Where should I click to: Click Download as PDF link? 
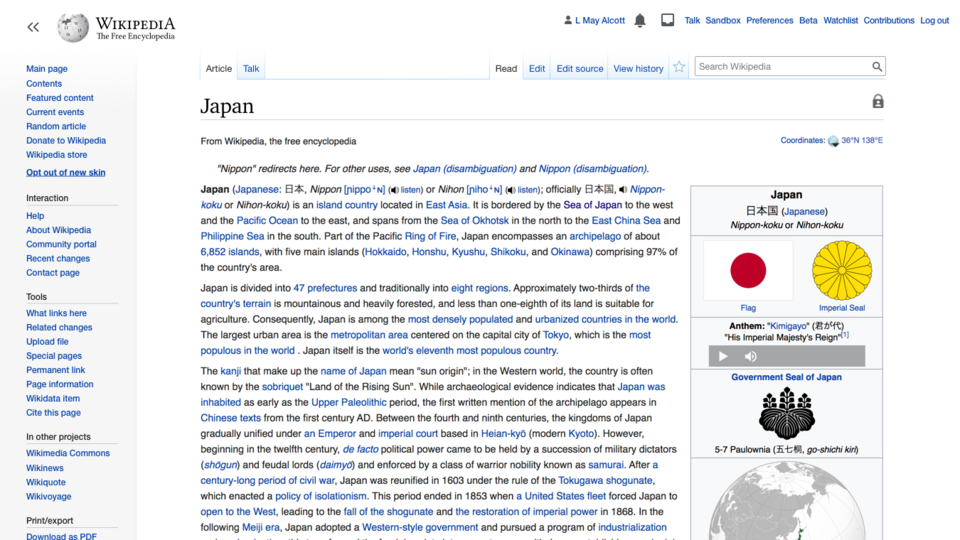coord(61,536)
